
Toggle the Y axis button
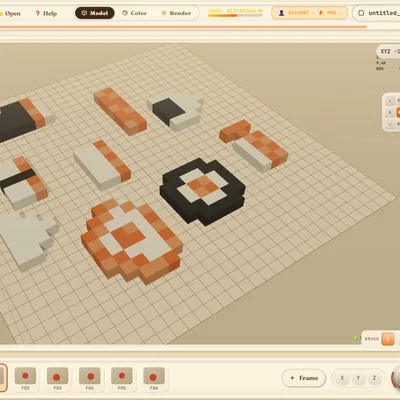(358, 378)
